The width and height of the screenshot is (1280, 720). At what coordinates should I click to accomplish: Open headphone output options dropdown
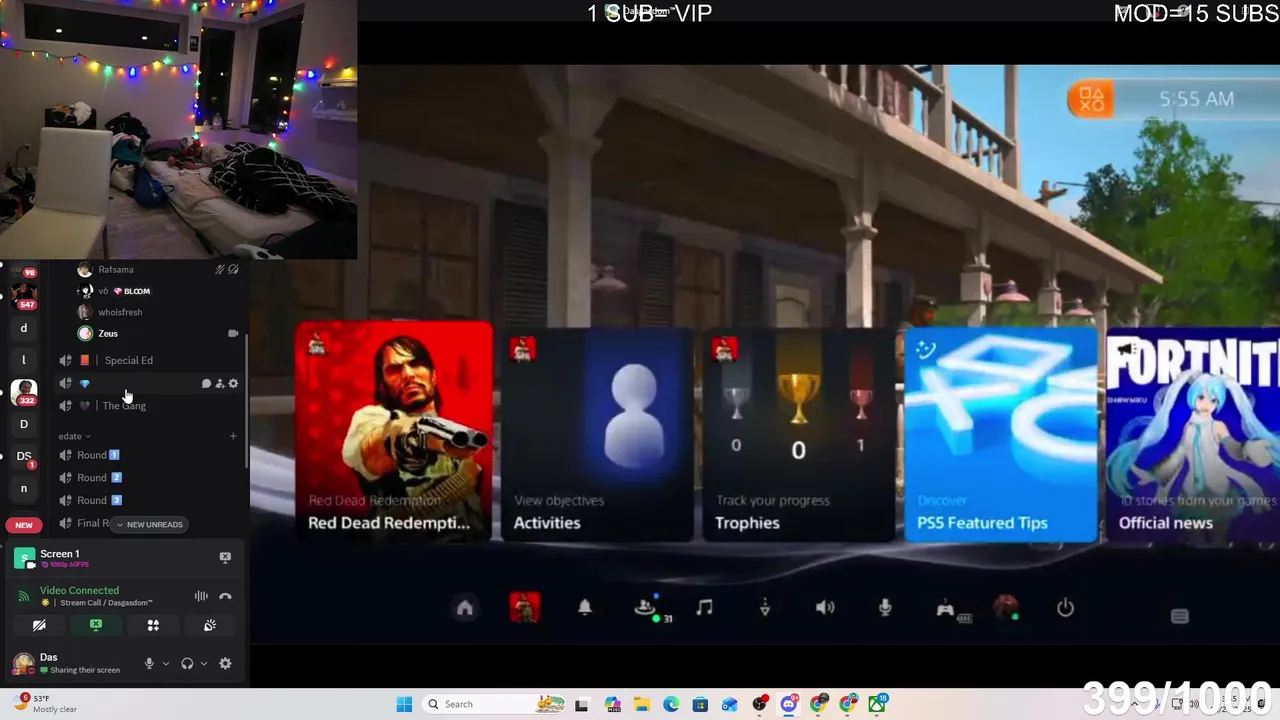point(204,663)
